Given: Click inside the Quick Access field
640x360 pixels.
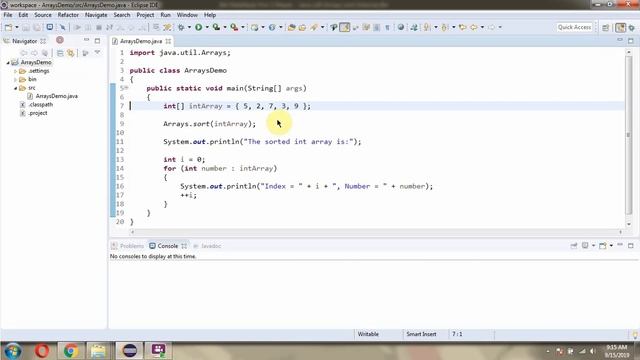Looking at the screenshot, I should pyautogui.click(x=574, y=27).
